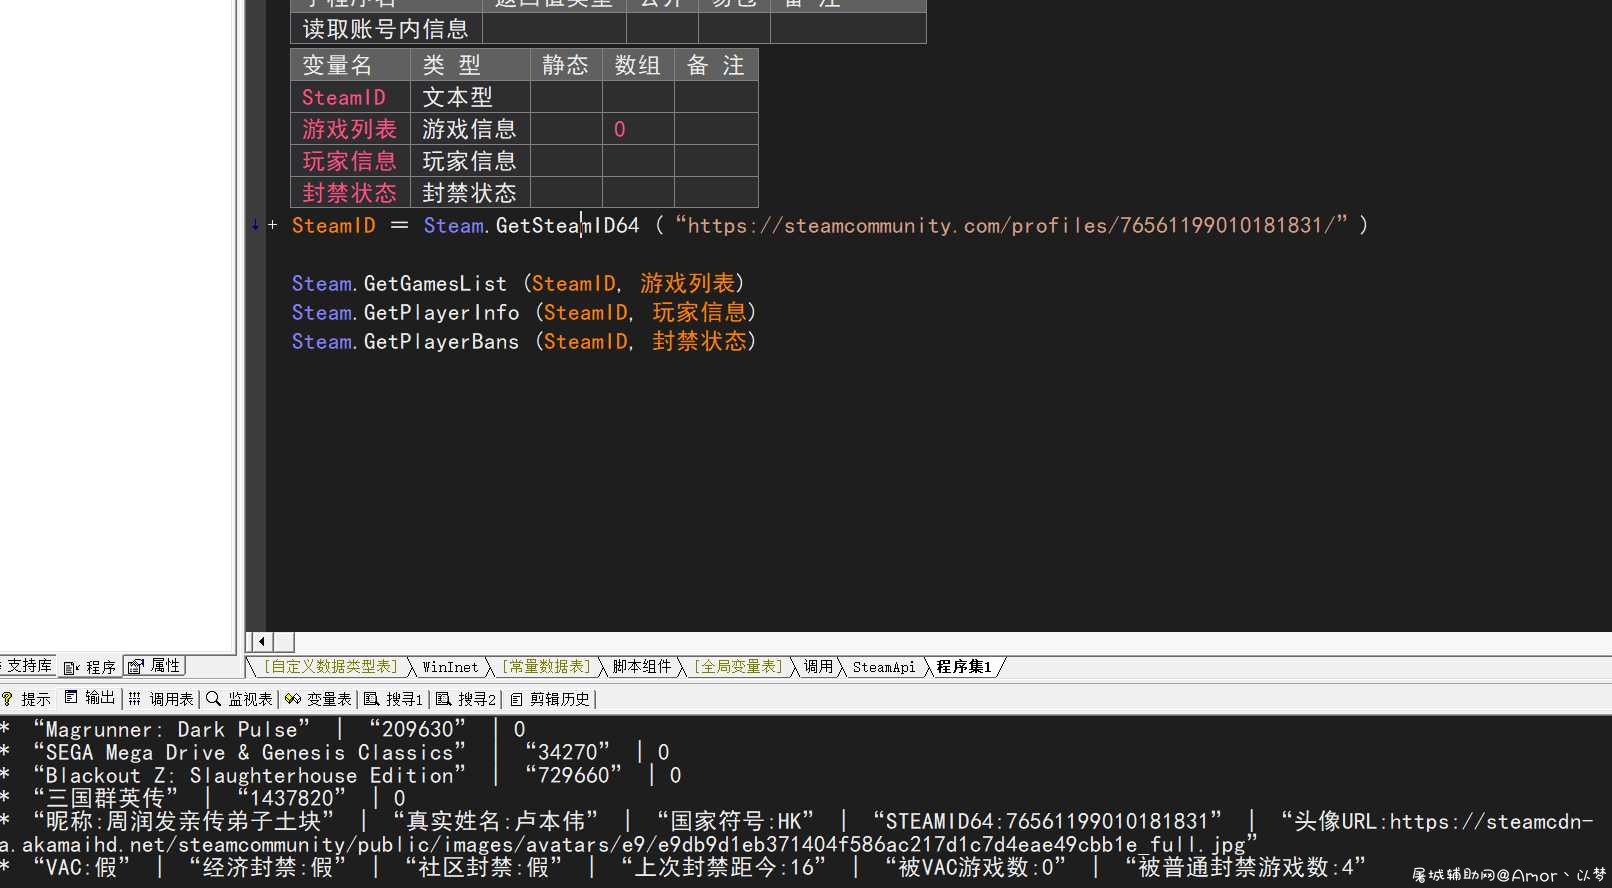1612x888 pixels.
Task: Click the output text 昵称:周润发亲传弟子土块
Action: tap(183, 821)
